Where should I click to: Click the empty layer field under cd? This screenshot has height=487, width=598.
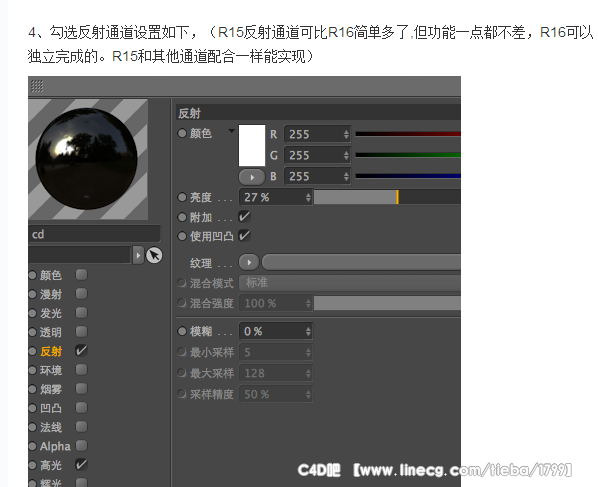click(80, 255)
